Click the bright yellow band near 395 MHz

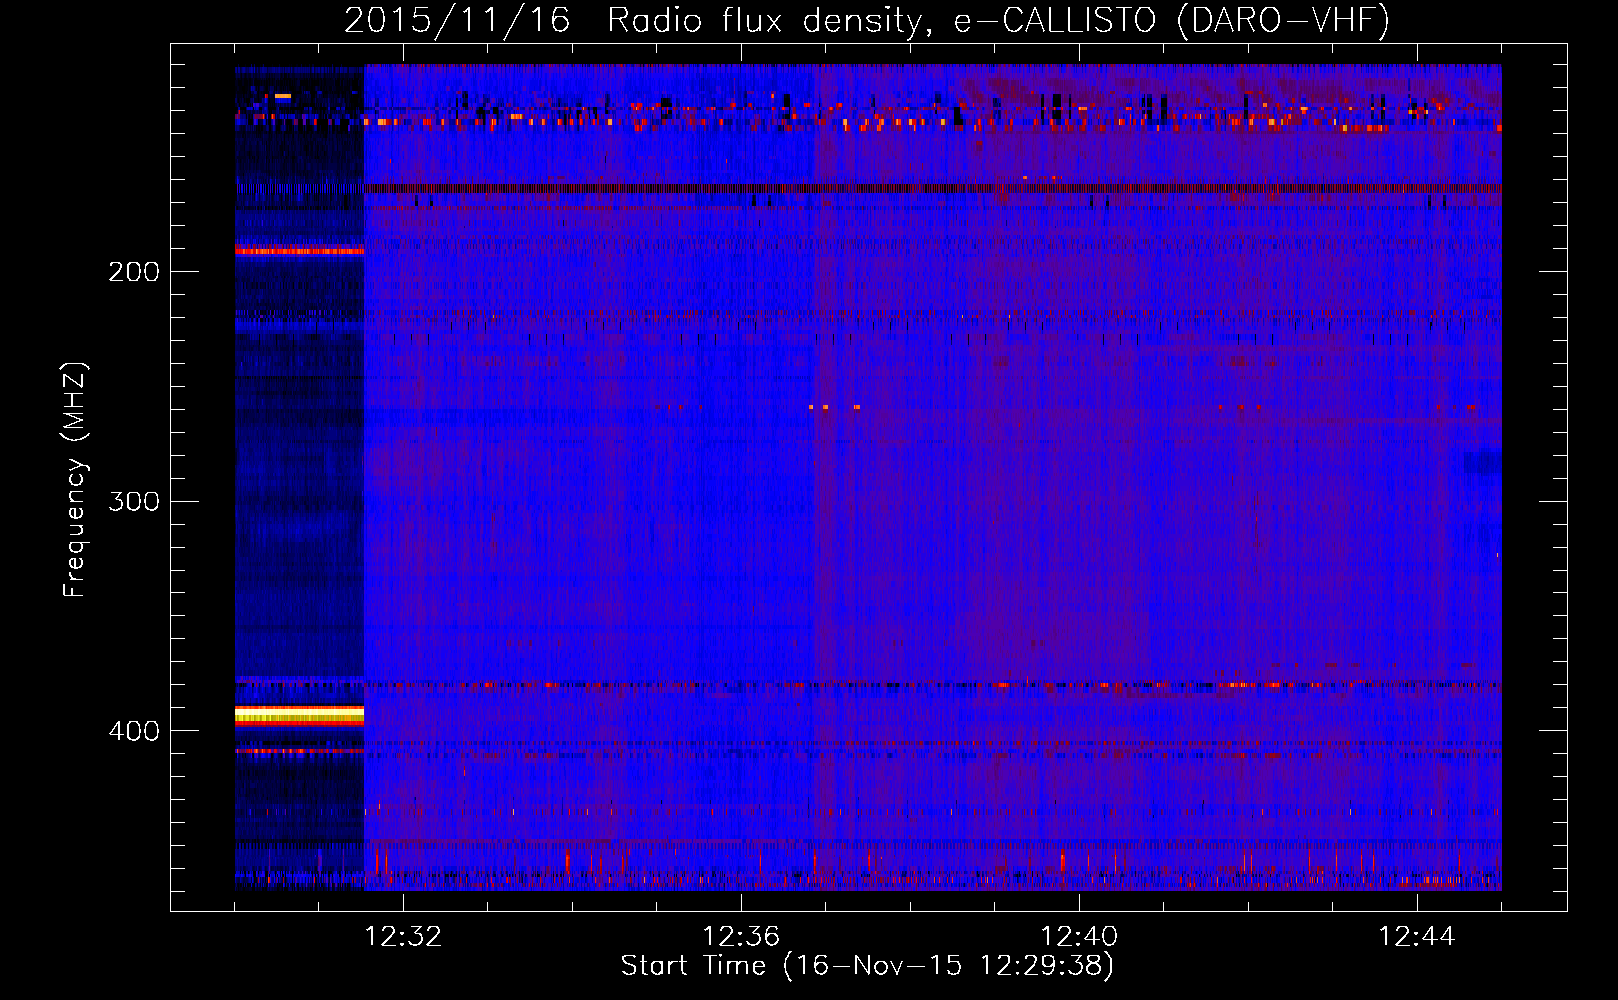click(x=299, y=715)
